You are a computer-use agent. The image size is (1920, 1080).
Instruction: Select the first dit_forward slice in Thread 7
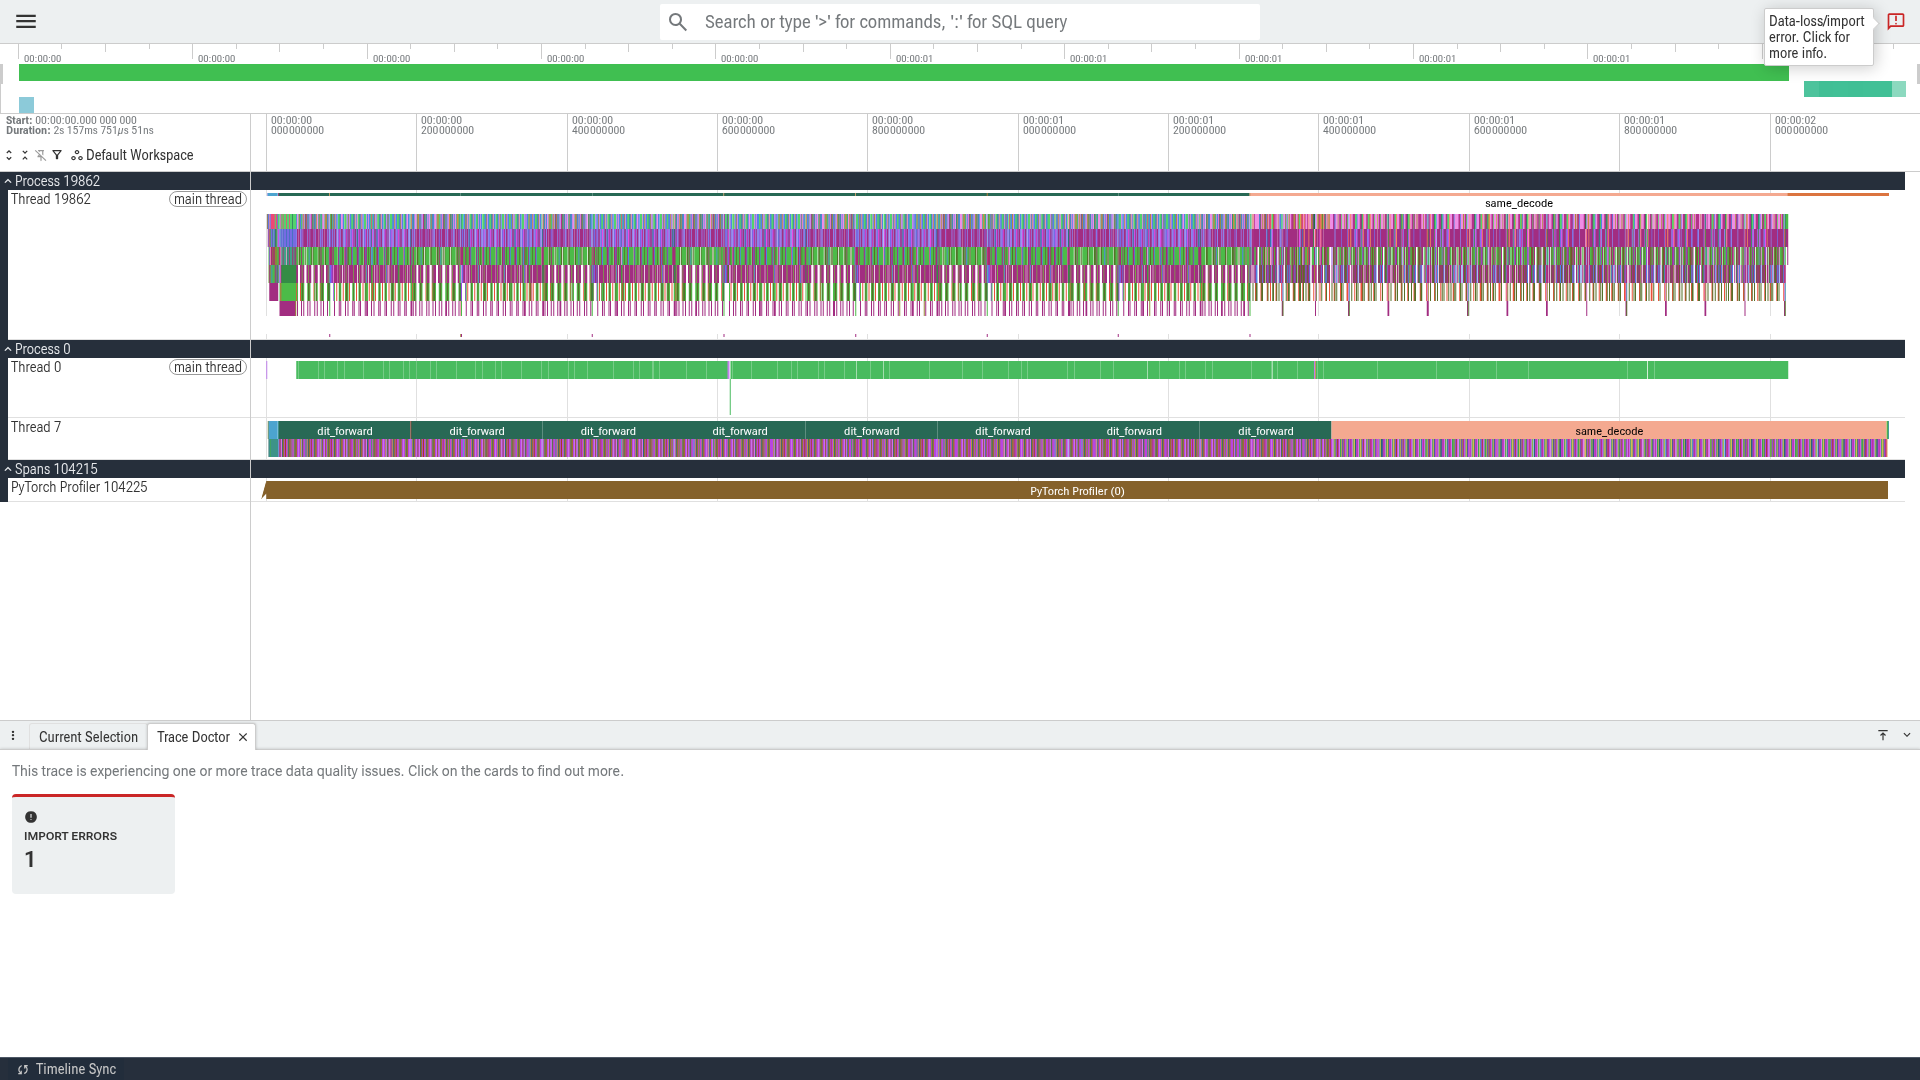(x=344, y=431)
